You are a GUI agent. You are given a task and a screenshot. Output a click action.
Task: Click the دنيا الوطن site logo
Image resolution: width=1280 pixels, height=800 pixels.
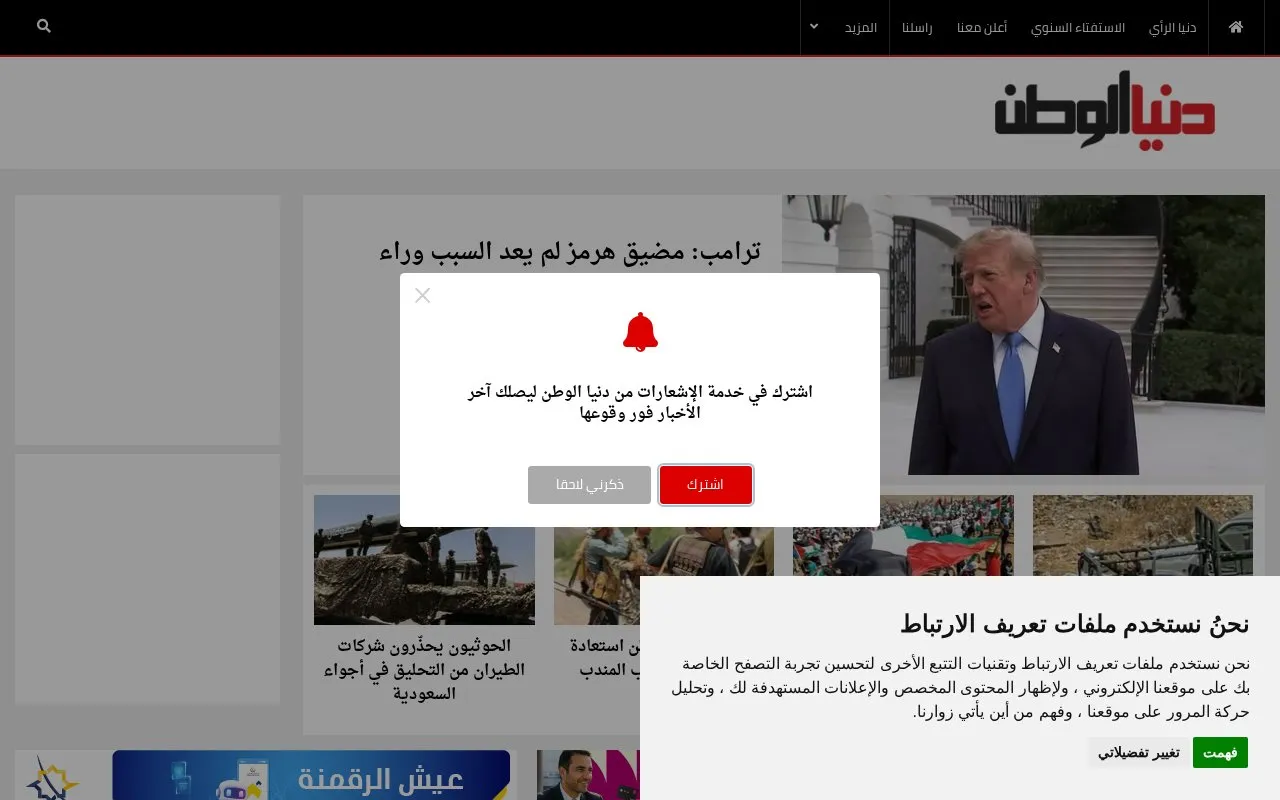click(1105, 110)
